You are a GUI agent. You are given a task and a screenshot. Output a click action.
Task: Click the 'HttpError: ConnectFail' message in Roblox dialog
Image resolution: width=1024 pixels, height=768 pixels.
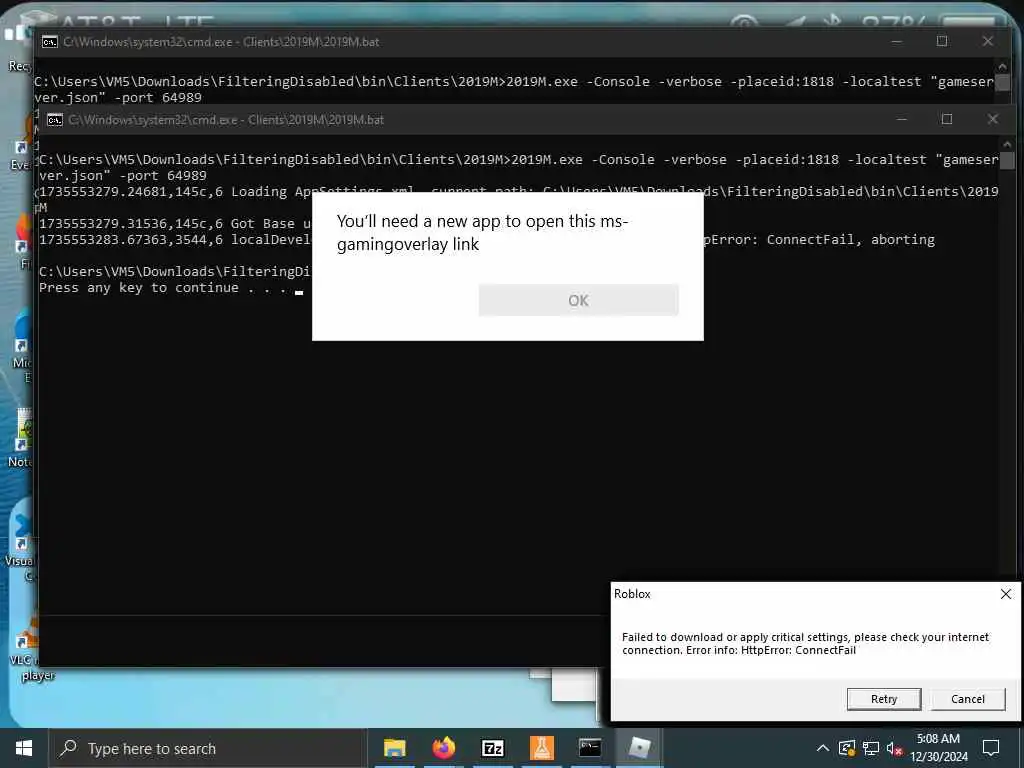798,650
